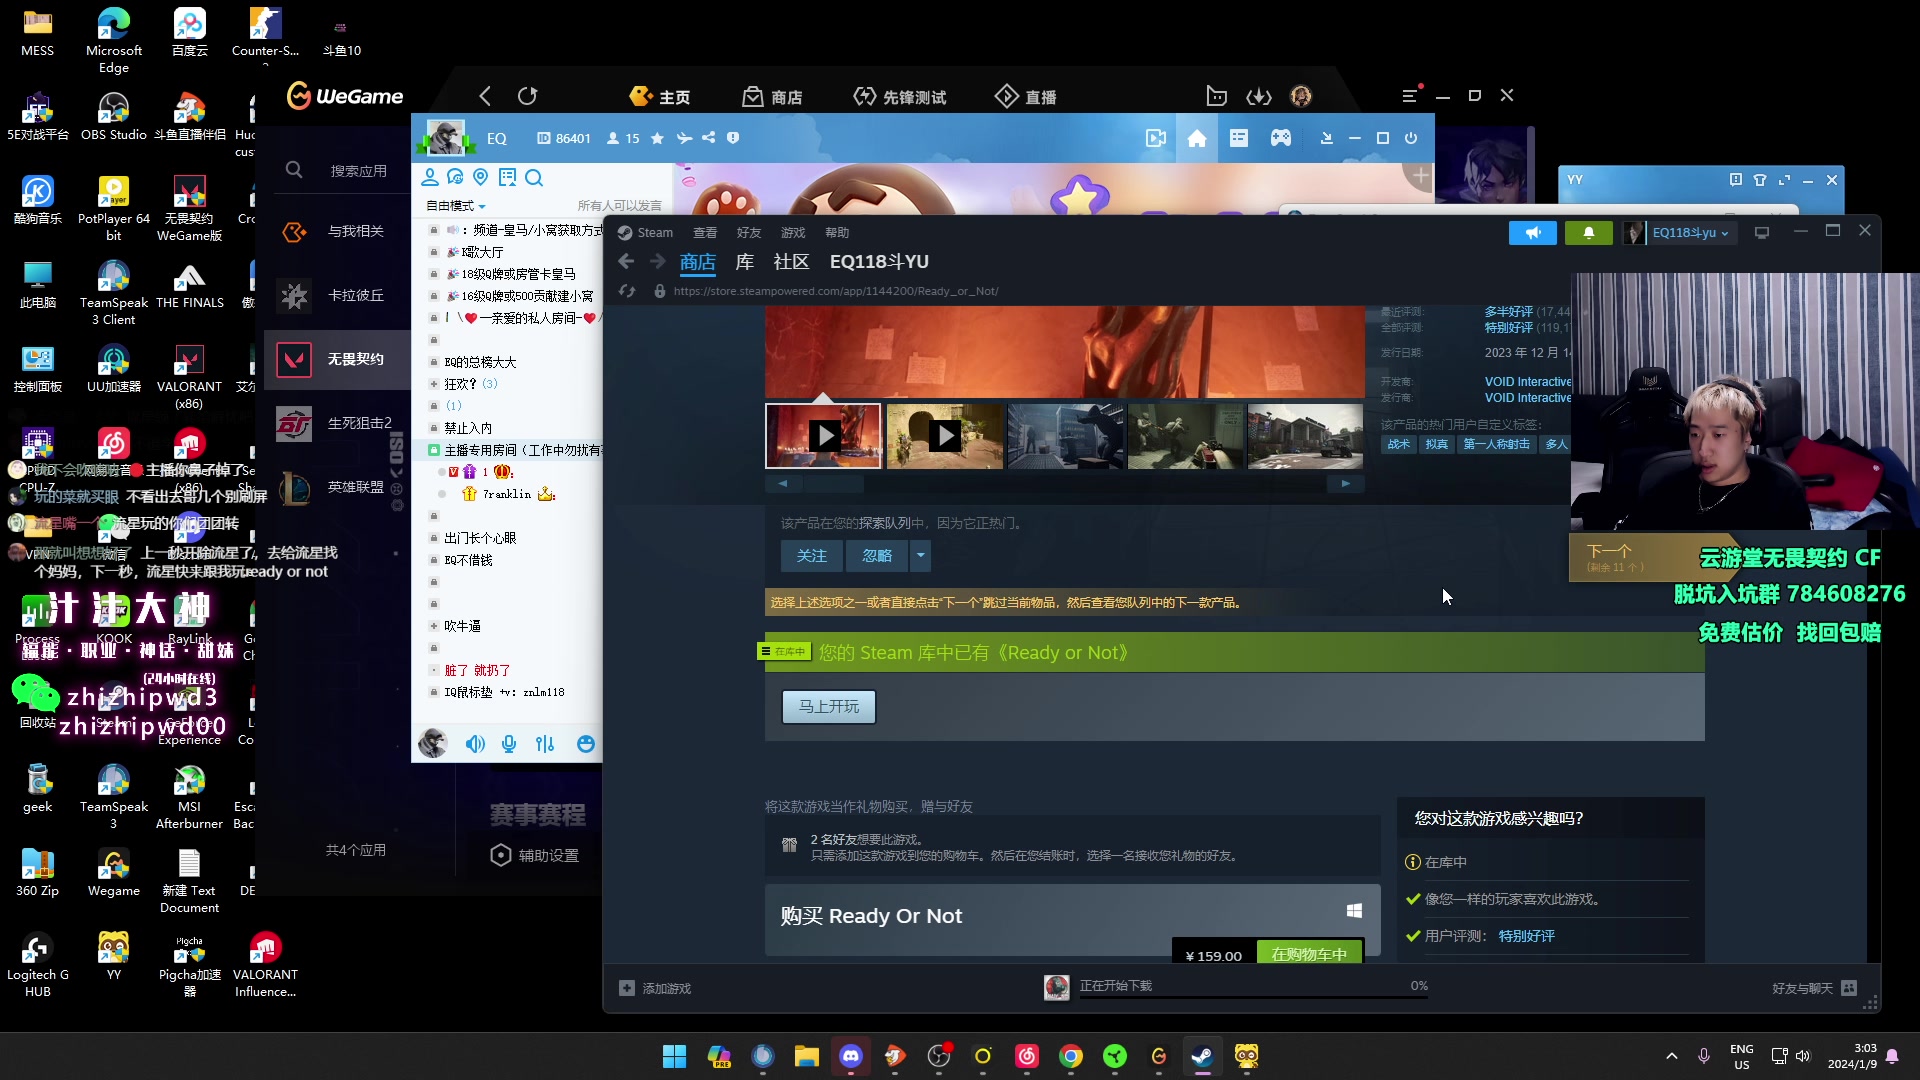Screen dimensions: 1920x1080
Task: Toggle the YY speaker volume icon
Action: pyautogui.click(x=475, y=744)
